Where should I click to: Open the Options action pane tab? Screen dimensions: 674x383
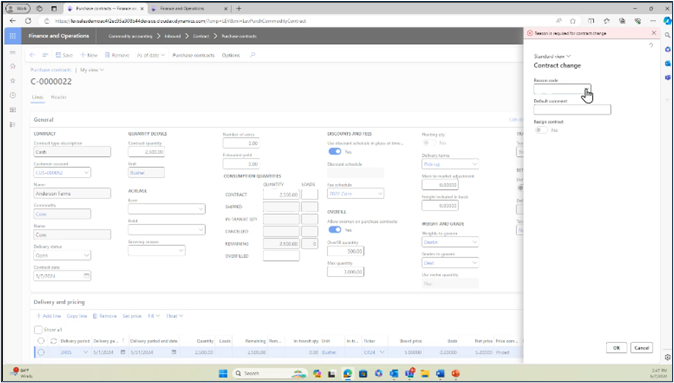coord(231,55)
